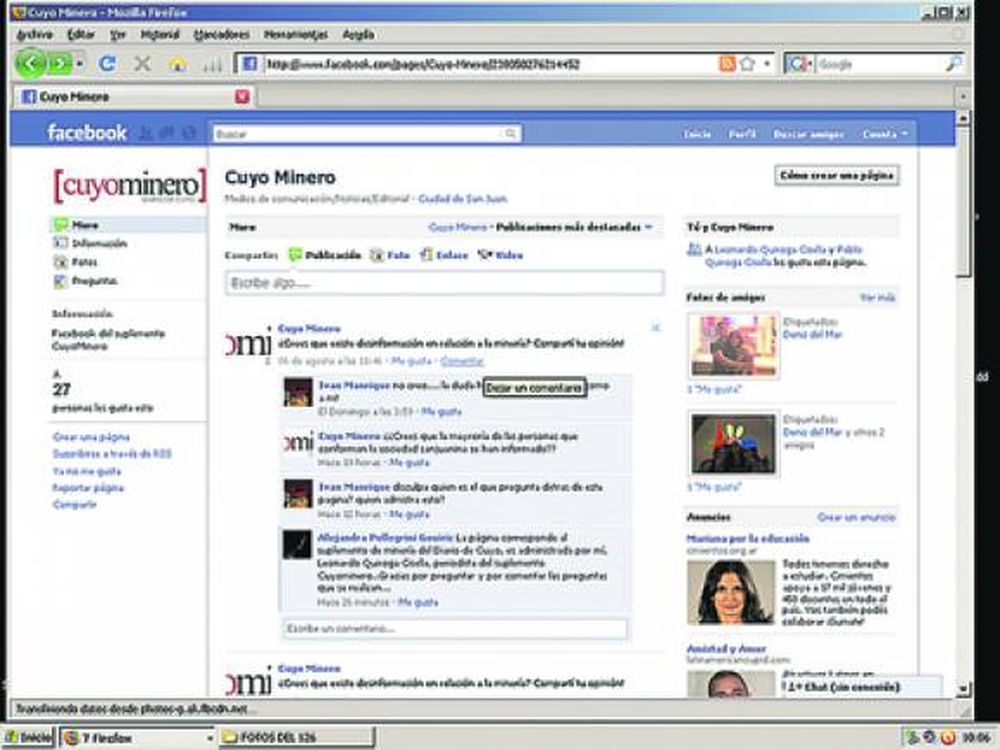Click the RSS feed icon in address bar
Image resolution: width=1000 pixels, height=750 pixels.
(x=727, y=64)
